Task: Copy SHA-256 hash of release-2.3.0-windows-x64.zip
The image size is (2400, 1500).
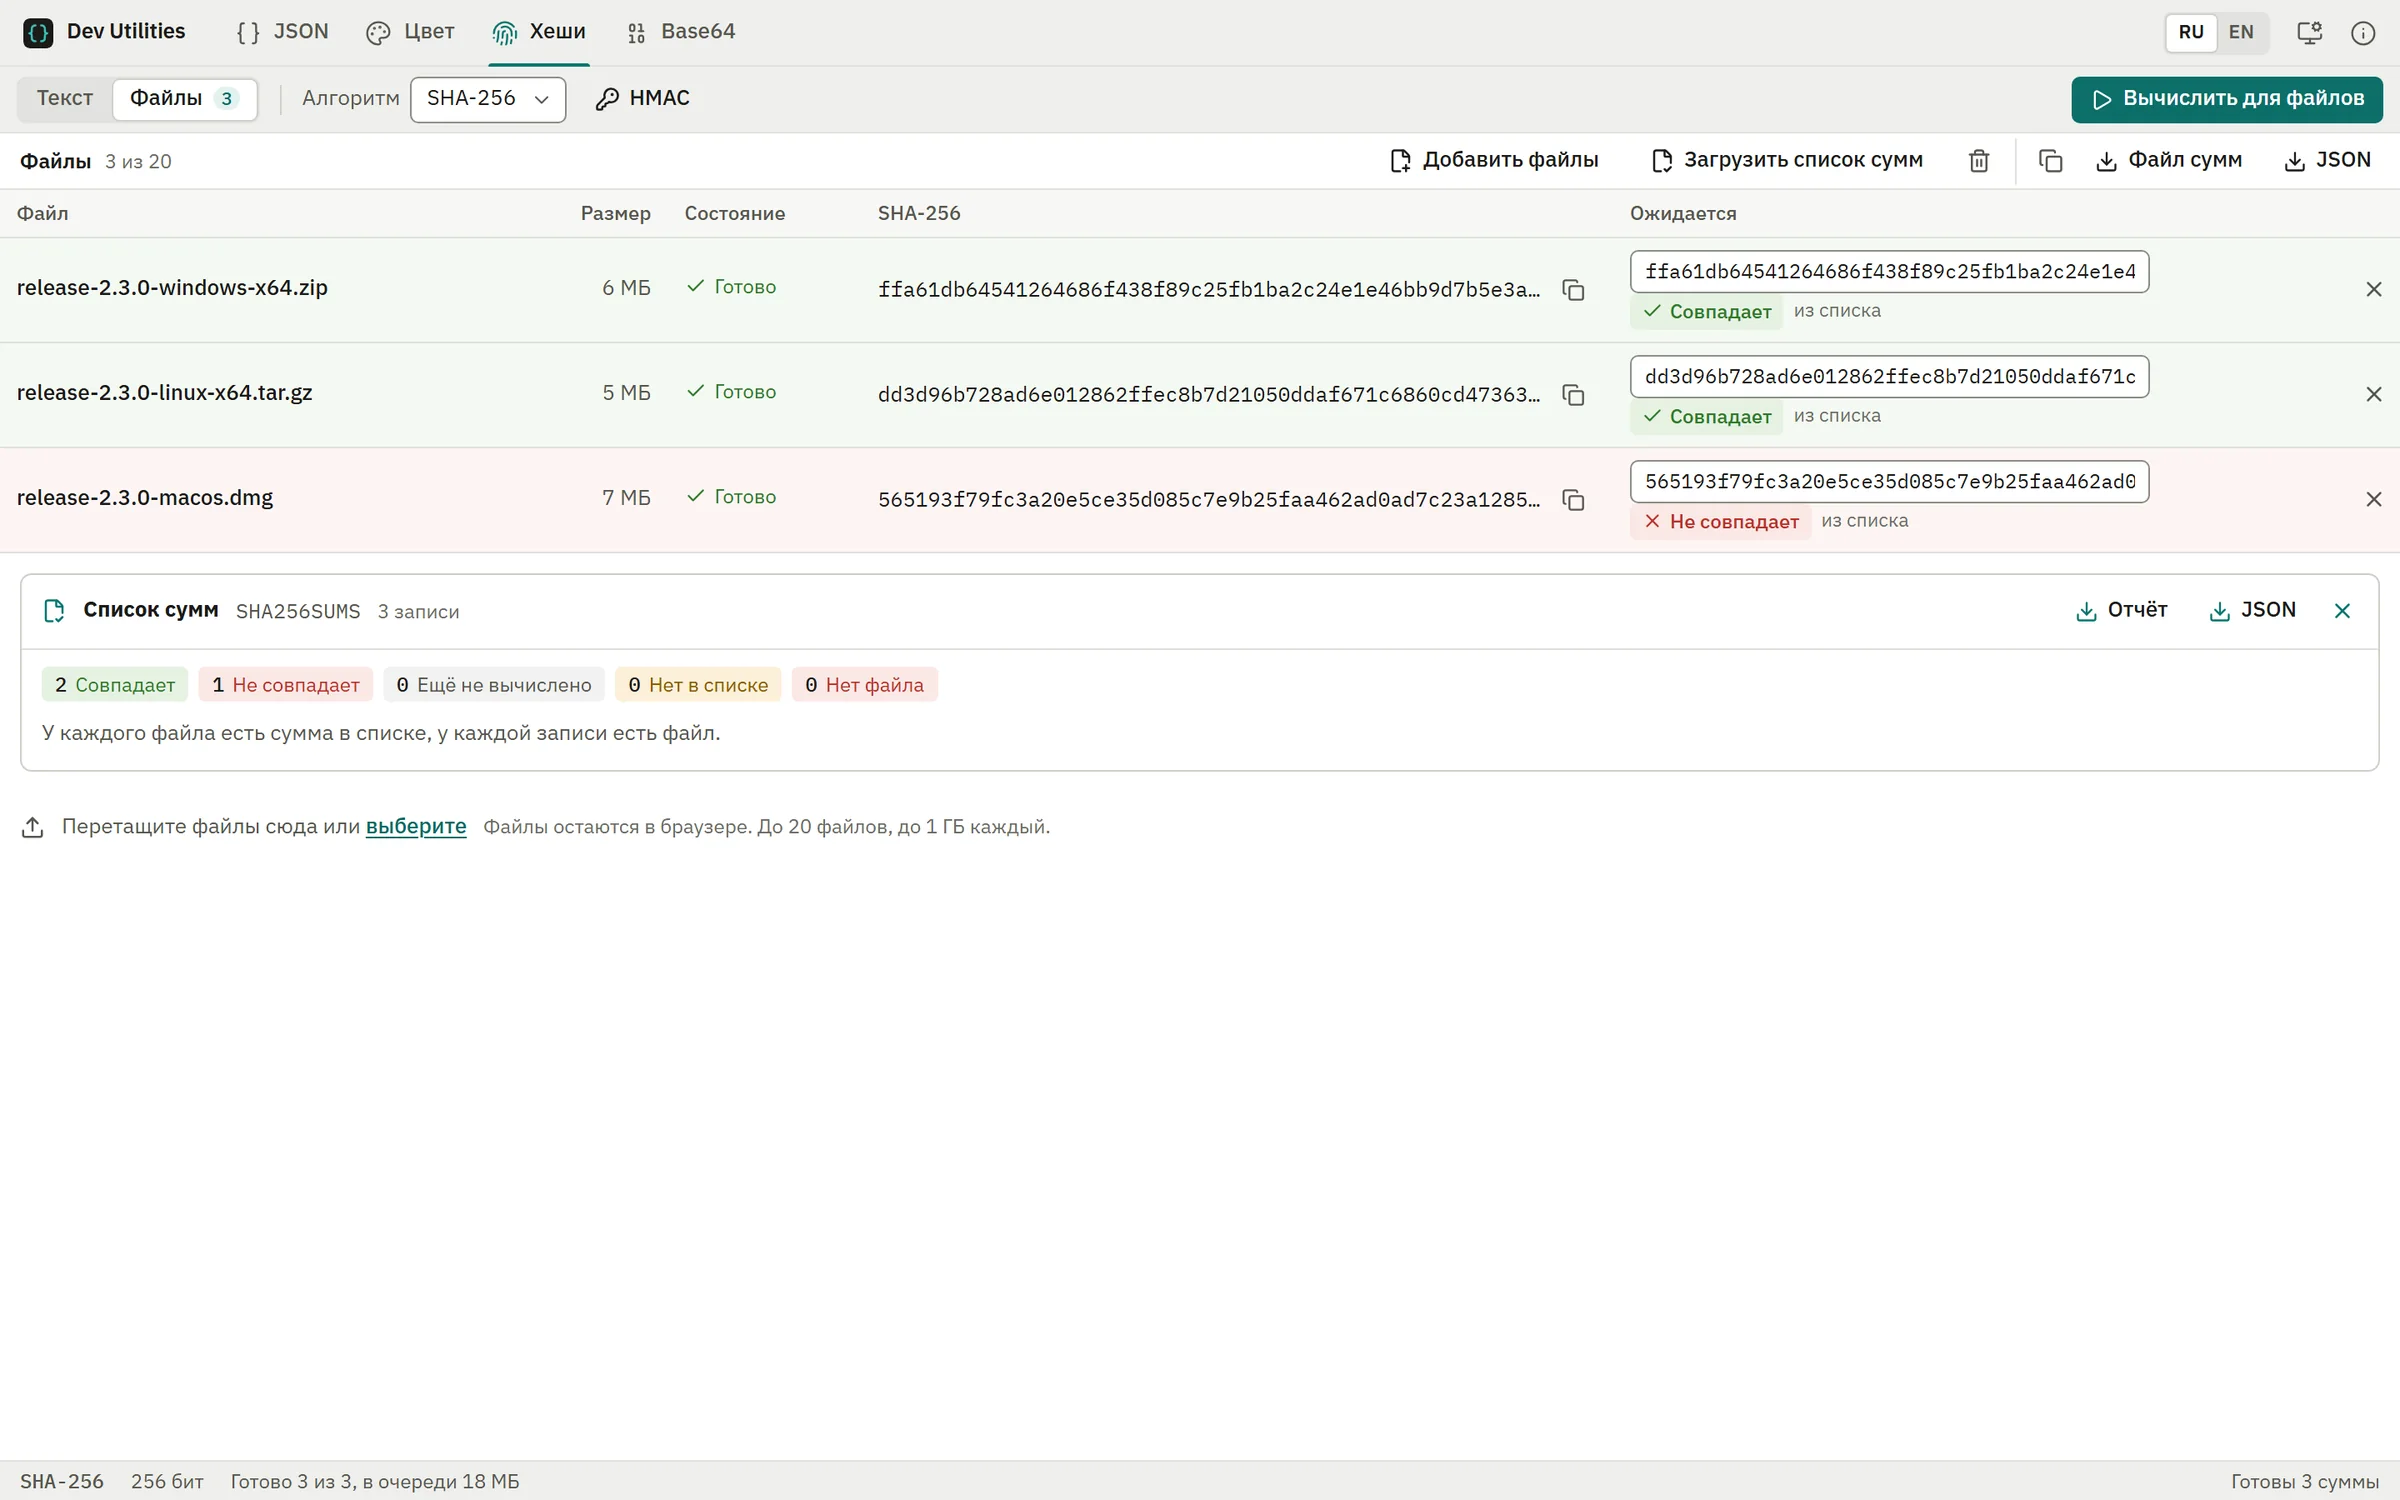Action: coord(1573,290)
